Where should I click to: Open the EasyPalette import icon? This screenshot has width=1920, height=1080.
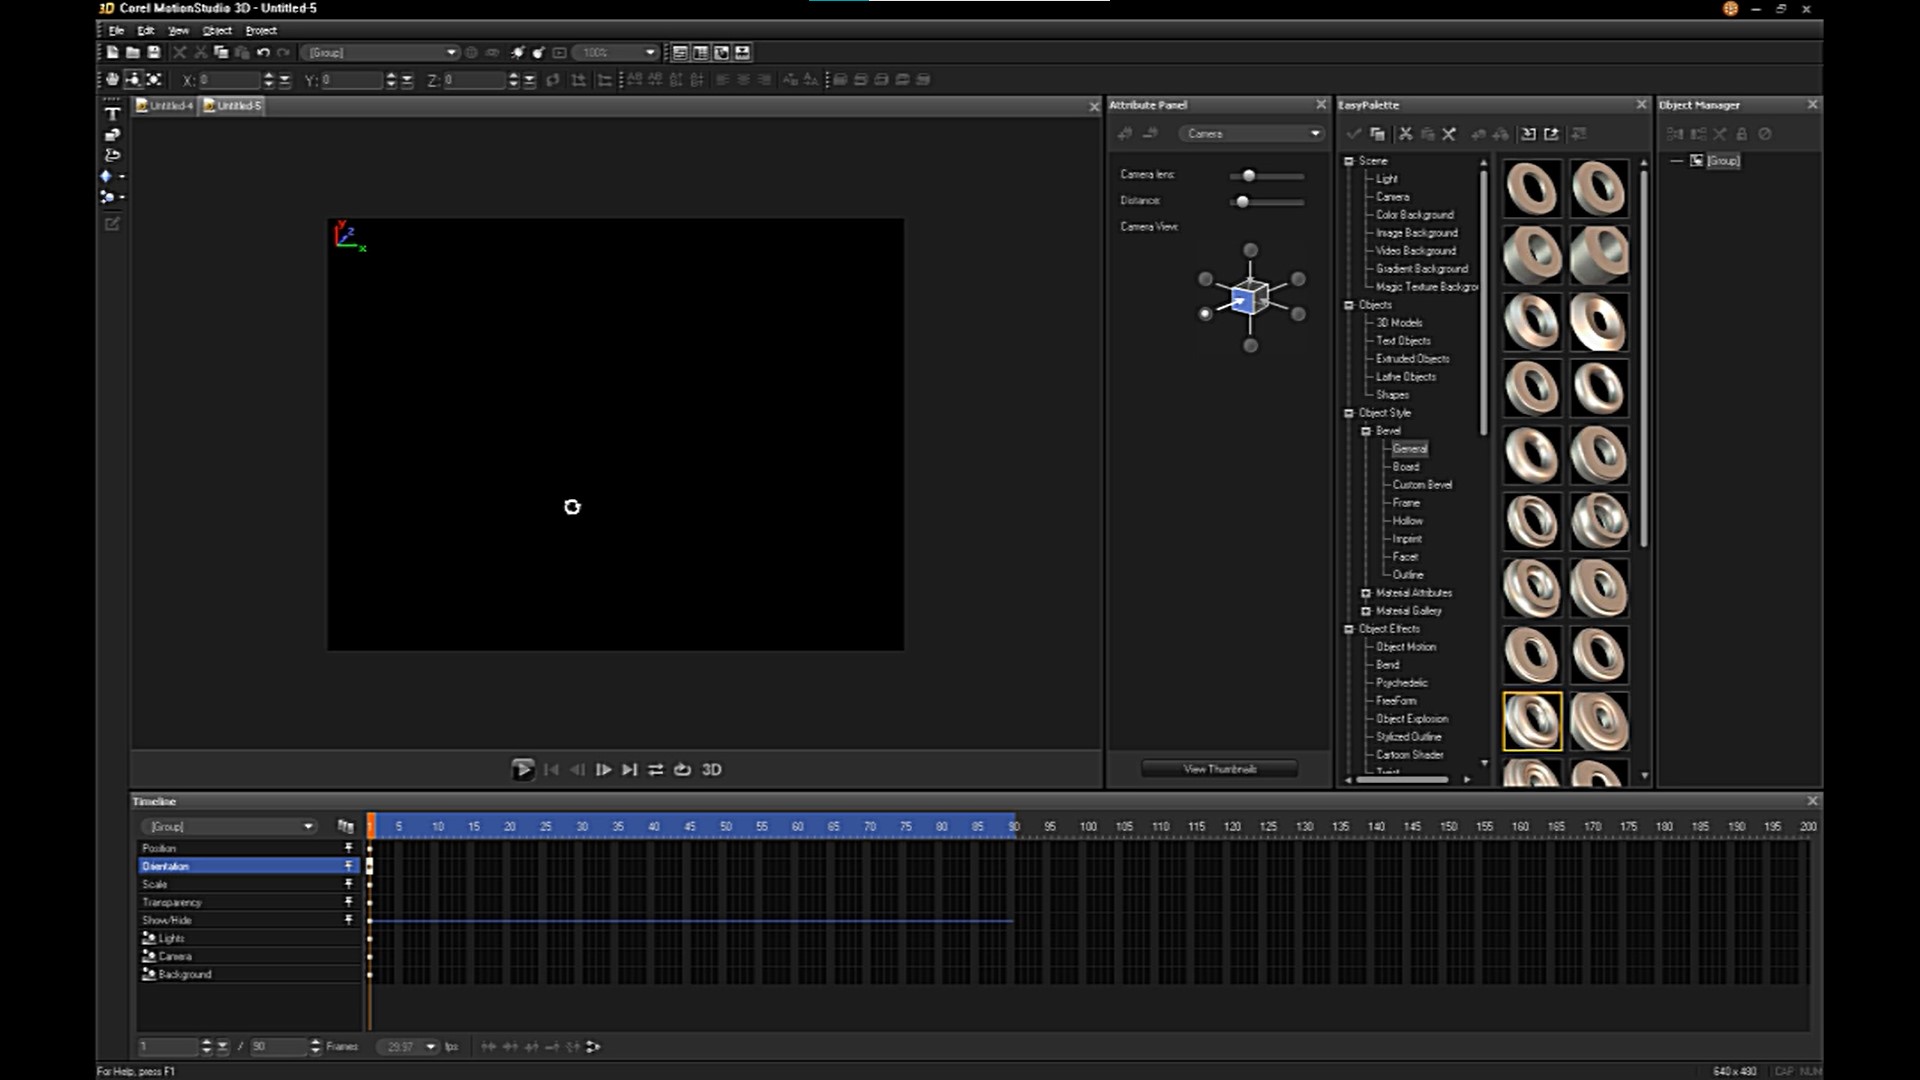pos(1530,133)
